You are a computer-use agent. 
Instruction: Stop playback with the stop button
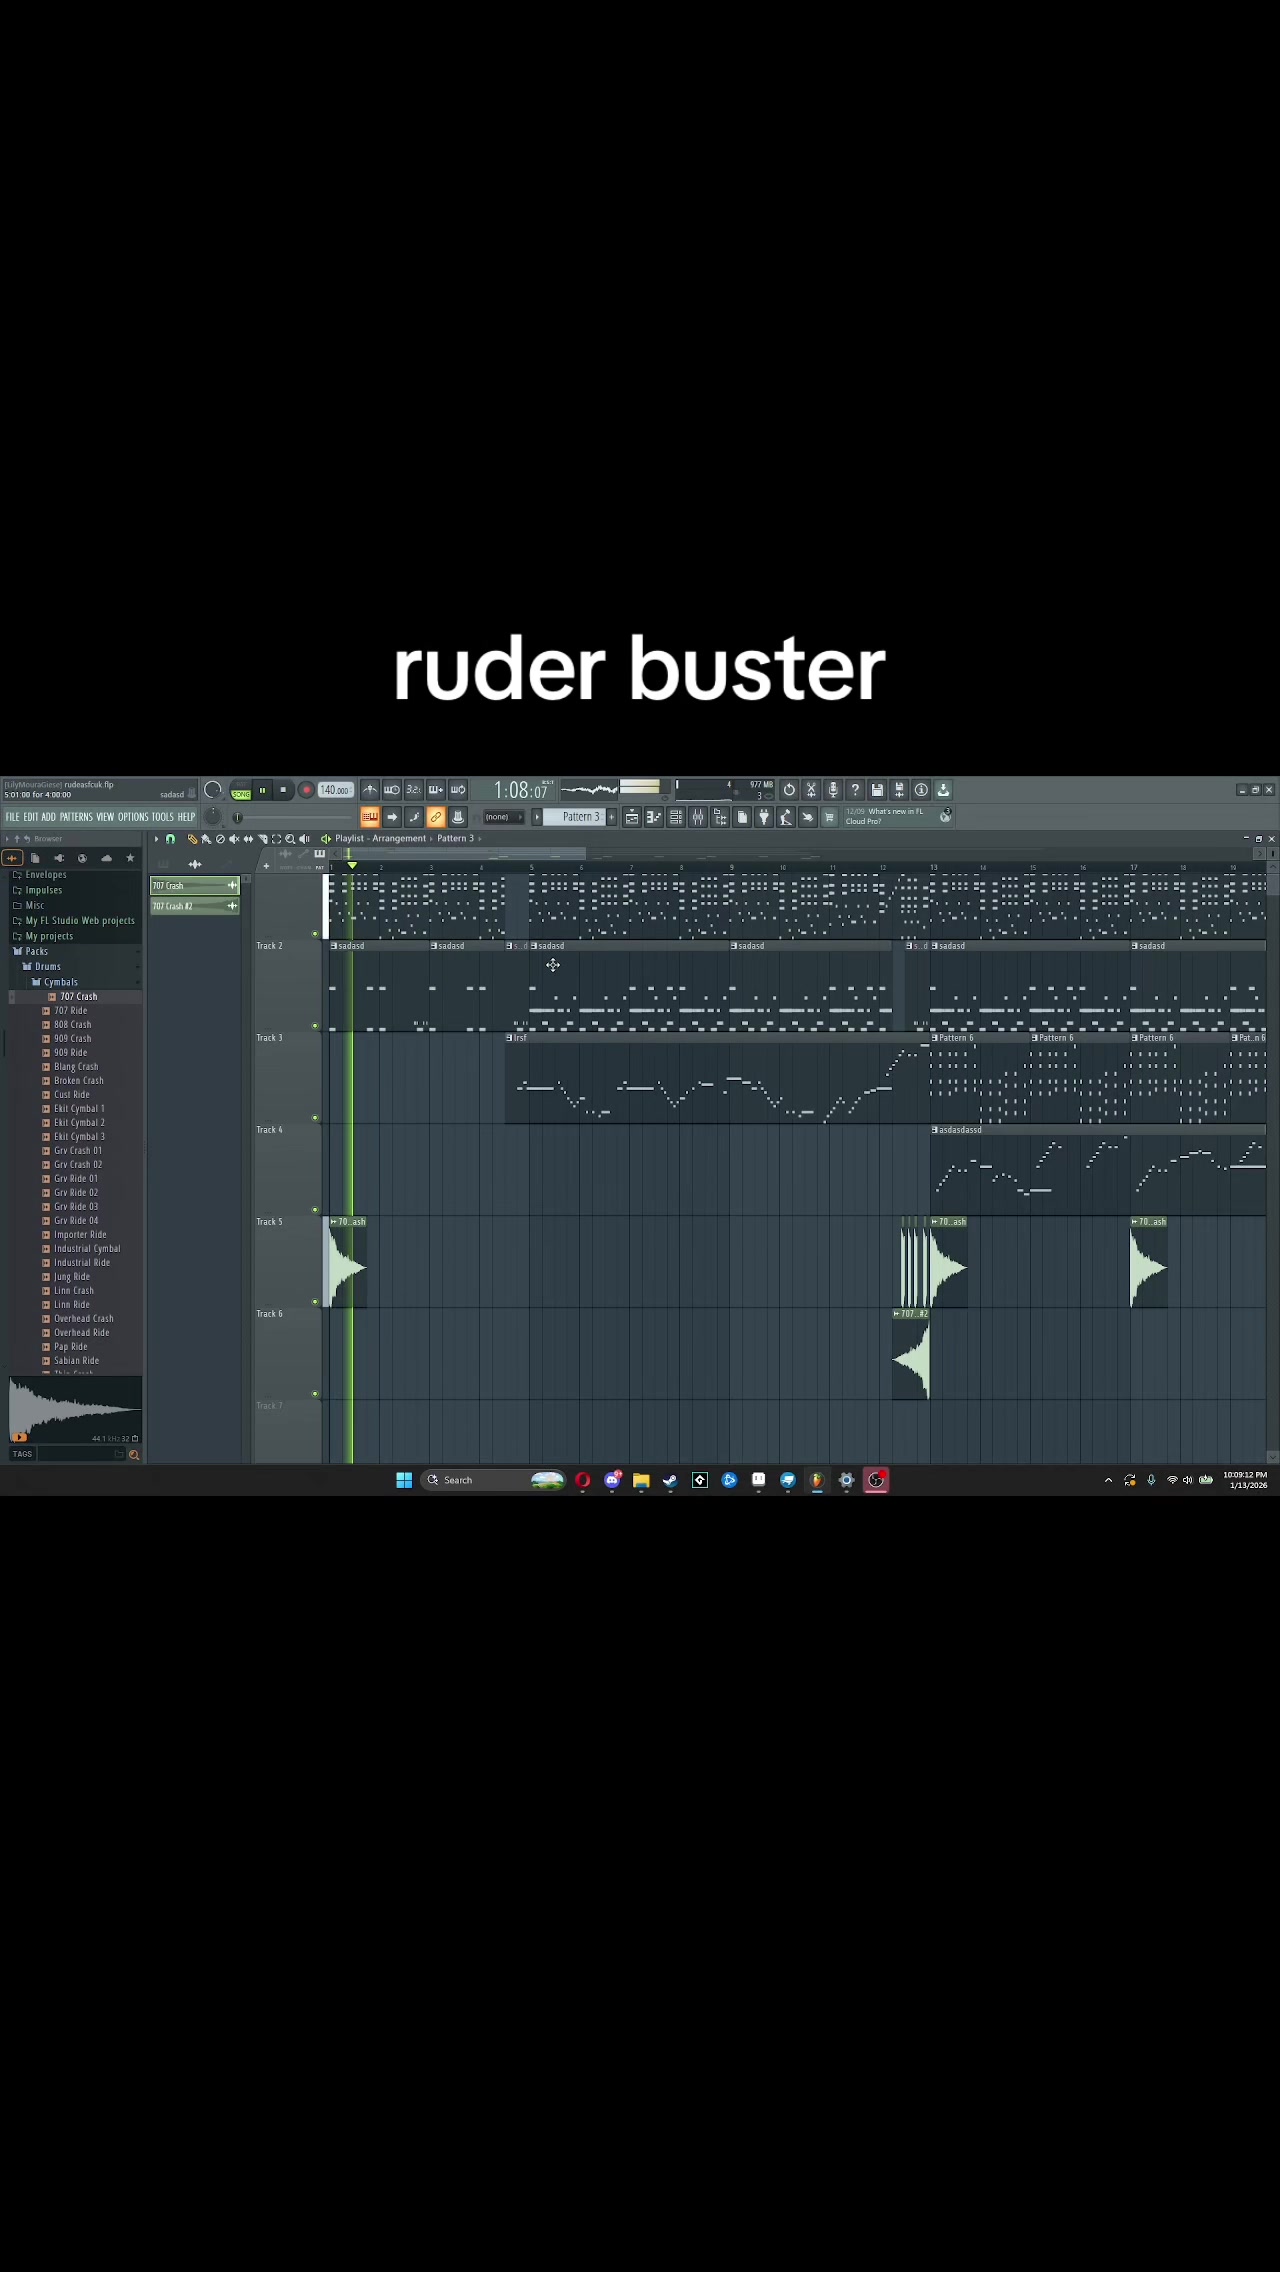(x=283, y=790)
